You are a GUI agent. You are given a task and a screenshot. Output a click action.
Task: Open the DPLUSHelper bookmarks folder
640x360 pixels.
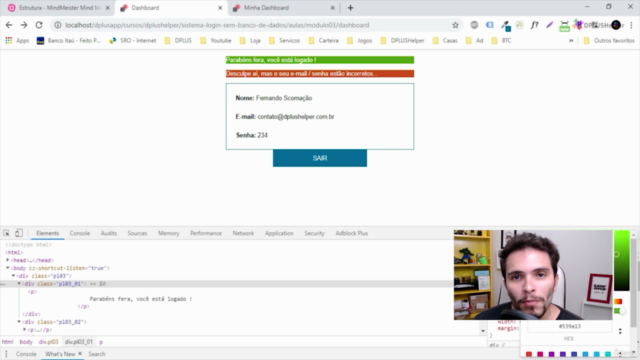pos(402,40)
